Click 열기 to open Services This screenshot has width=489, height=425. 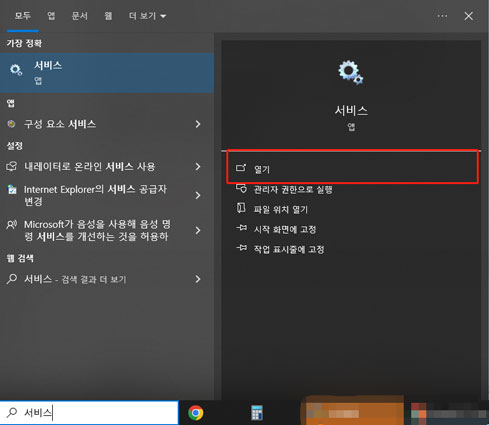[x=352, y=167]
